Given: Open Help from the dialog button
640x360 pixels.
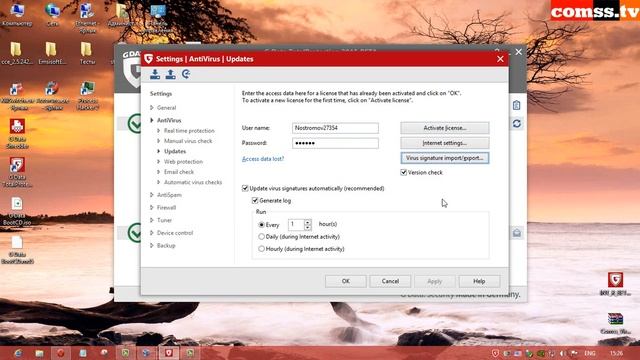Looking at the screenshot, I should (479, 281).
